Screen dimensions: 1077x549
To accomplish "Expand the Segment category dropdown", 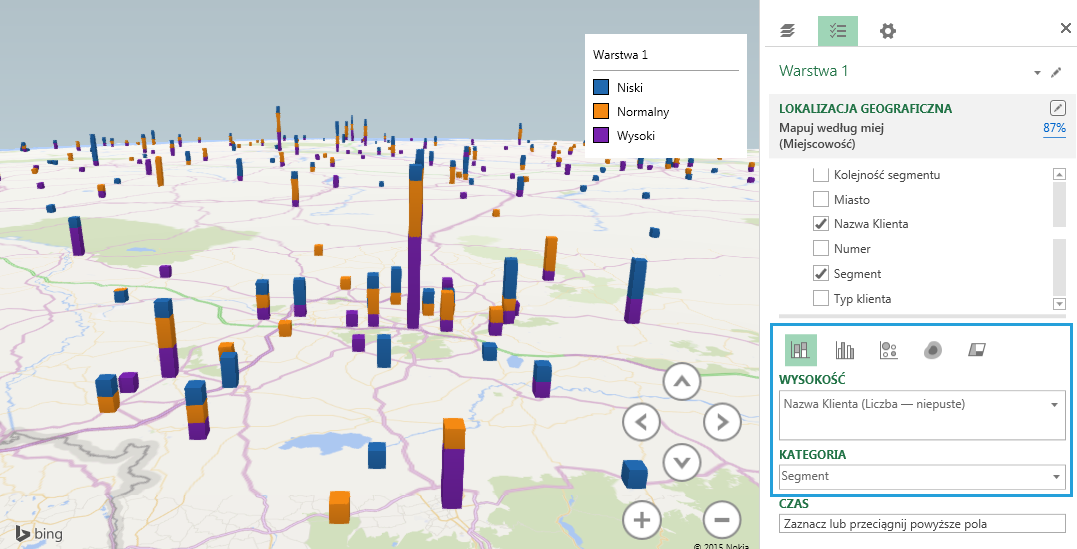I will (1056, 477).
